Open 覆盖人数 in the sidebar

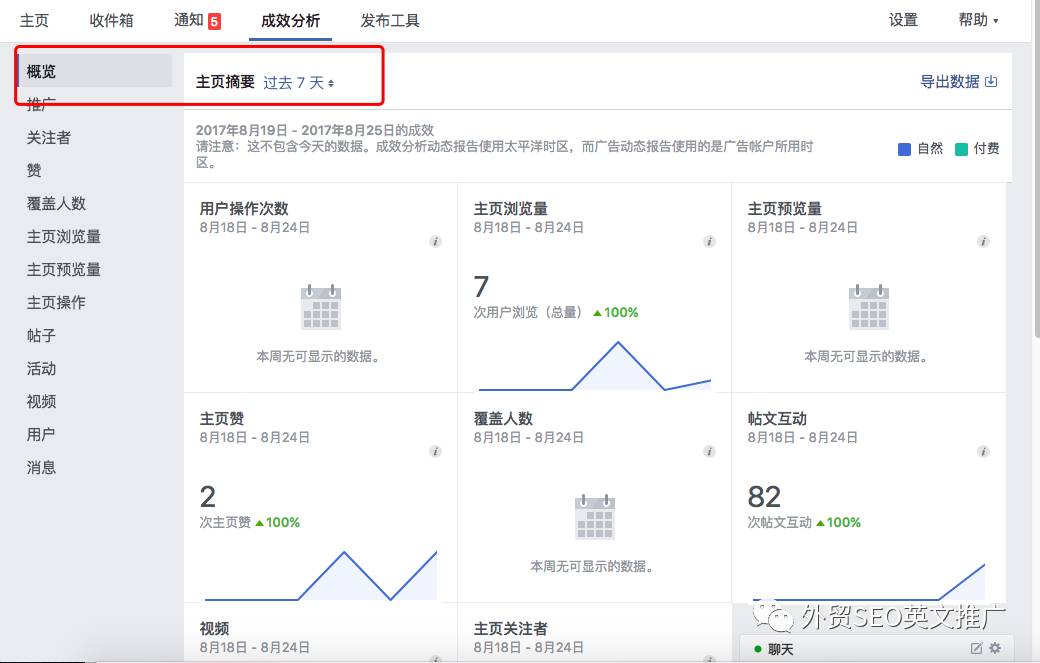(56, 204)
